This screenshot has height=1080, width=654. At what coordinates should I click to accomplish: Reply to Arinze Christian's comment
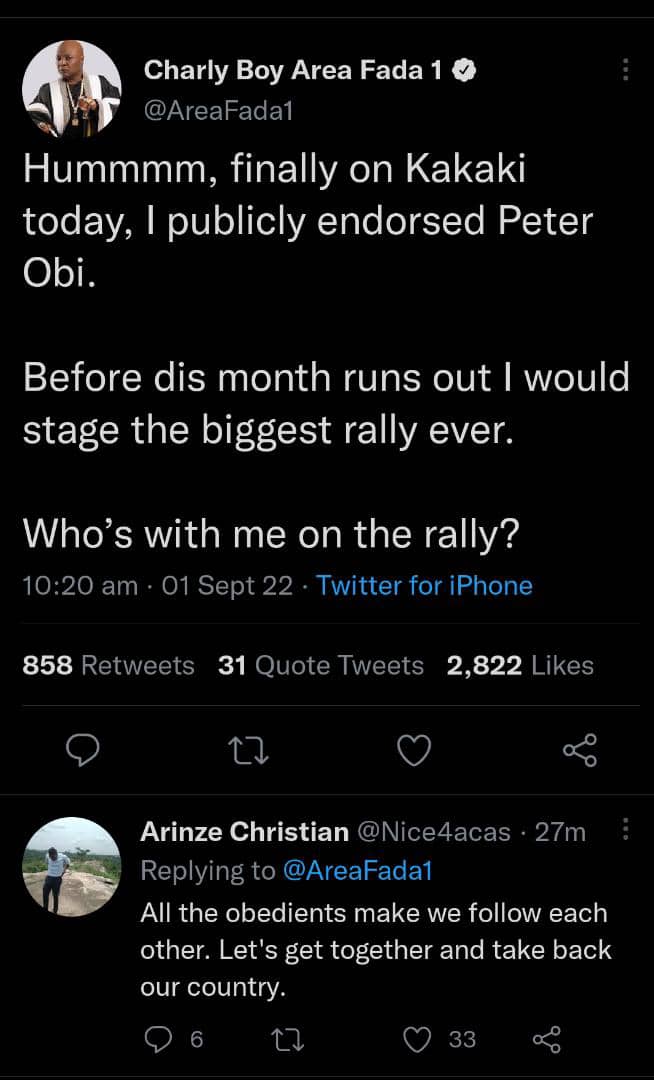tap(160, 1040)
